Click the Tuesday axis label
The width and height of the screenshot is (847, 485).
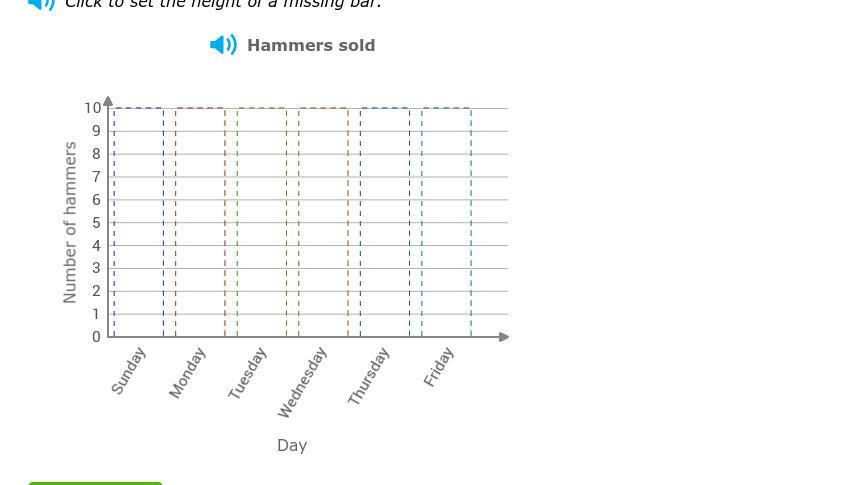coord(248,373)
